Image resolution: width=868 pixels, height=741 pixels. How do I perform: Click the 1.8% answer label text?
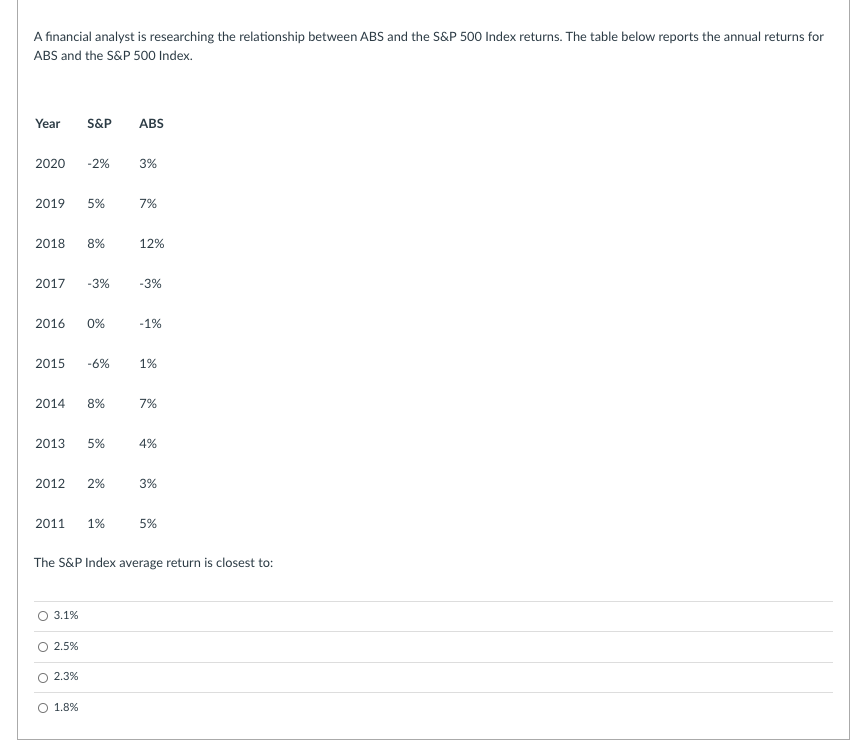click(x=66, y=707)
